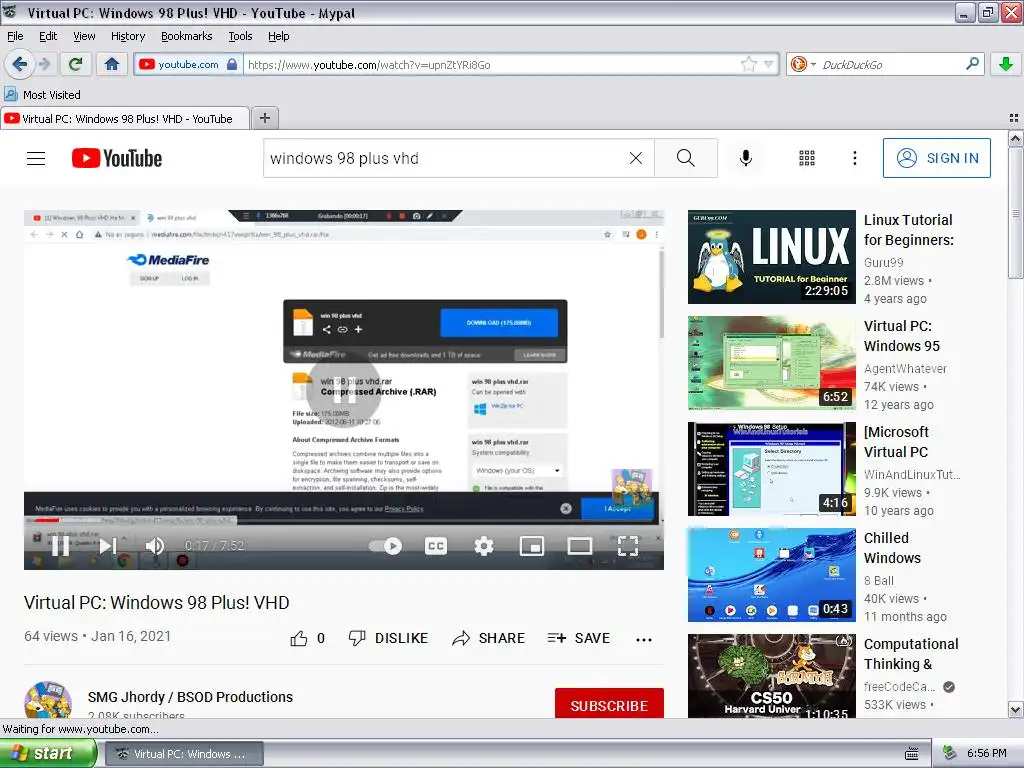The height and width of the screenshot is (768, 1024).
Task: Toggle the autoplay switch
Action: (x=385, y=546)
